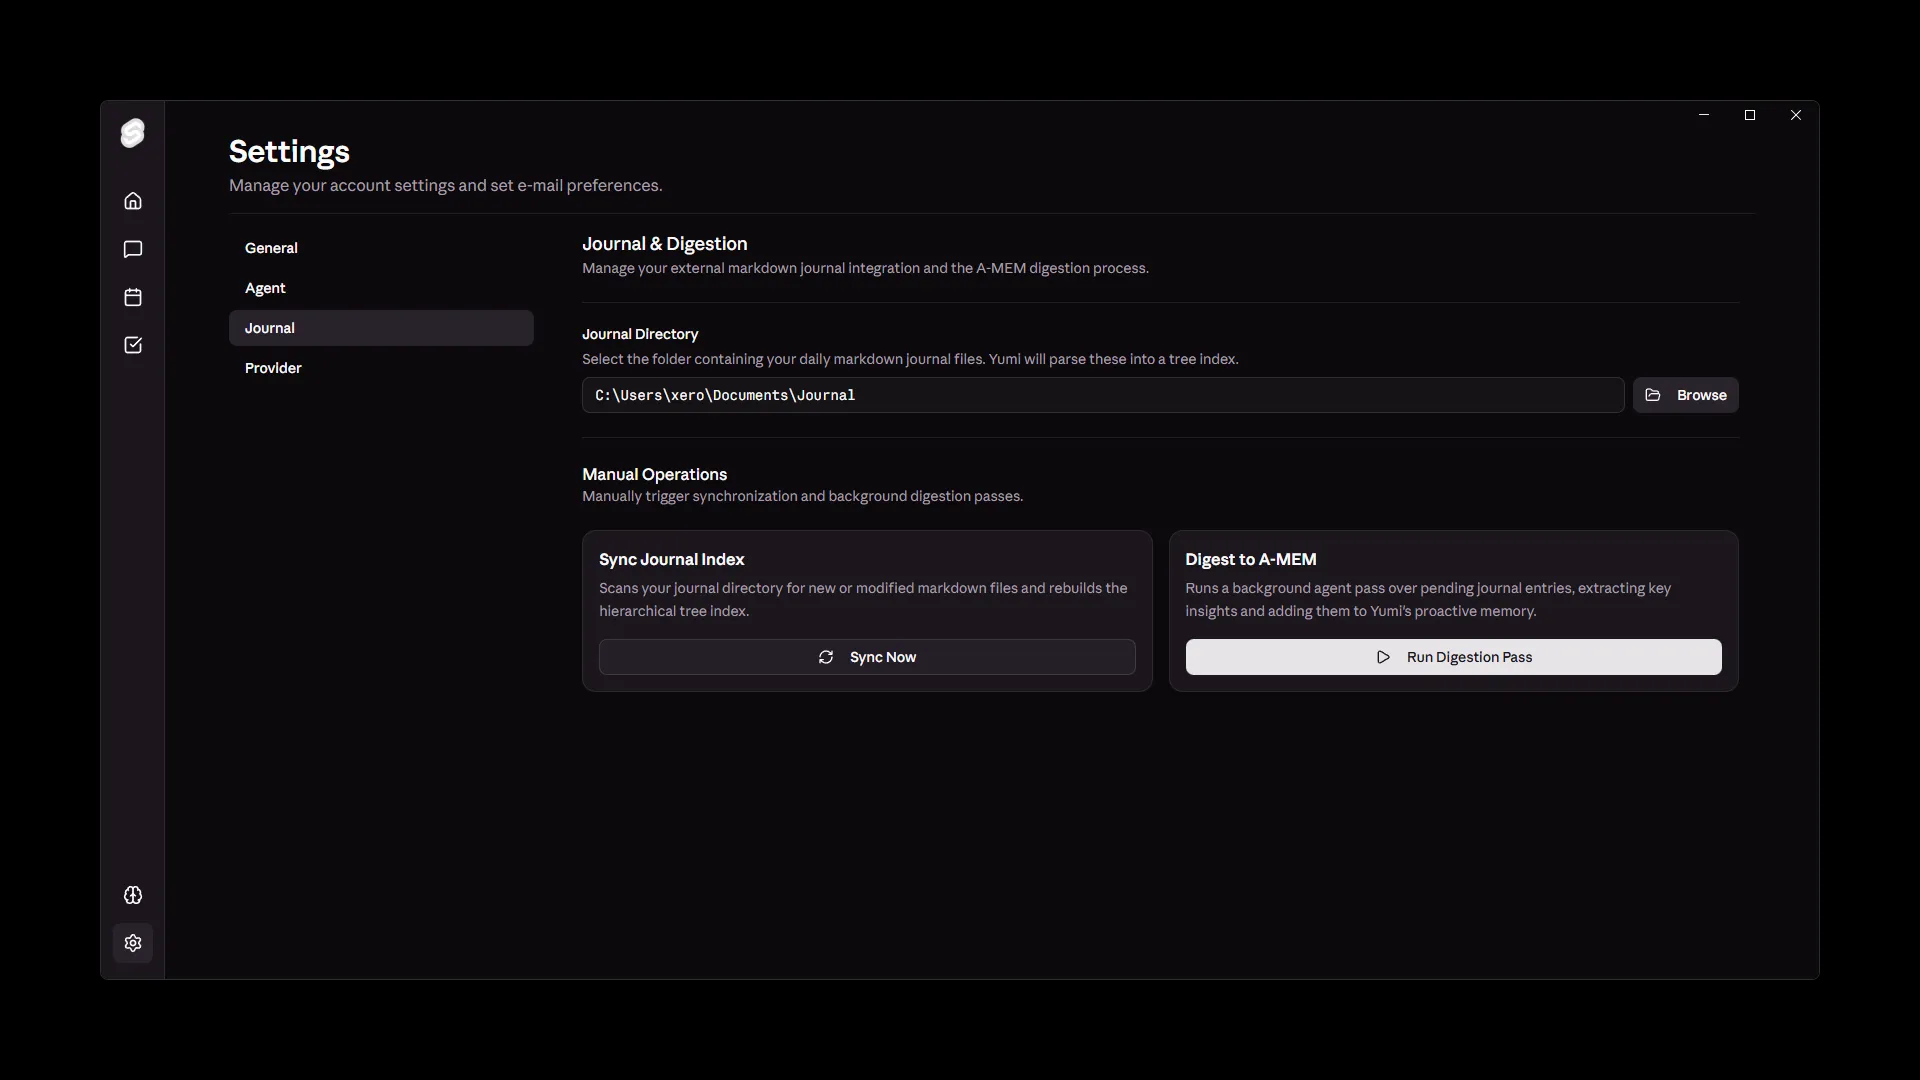Switch to the General settings section
The image size is (1920, 1080).
271,248
